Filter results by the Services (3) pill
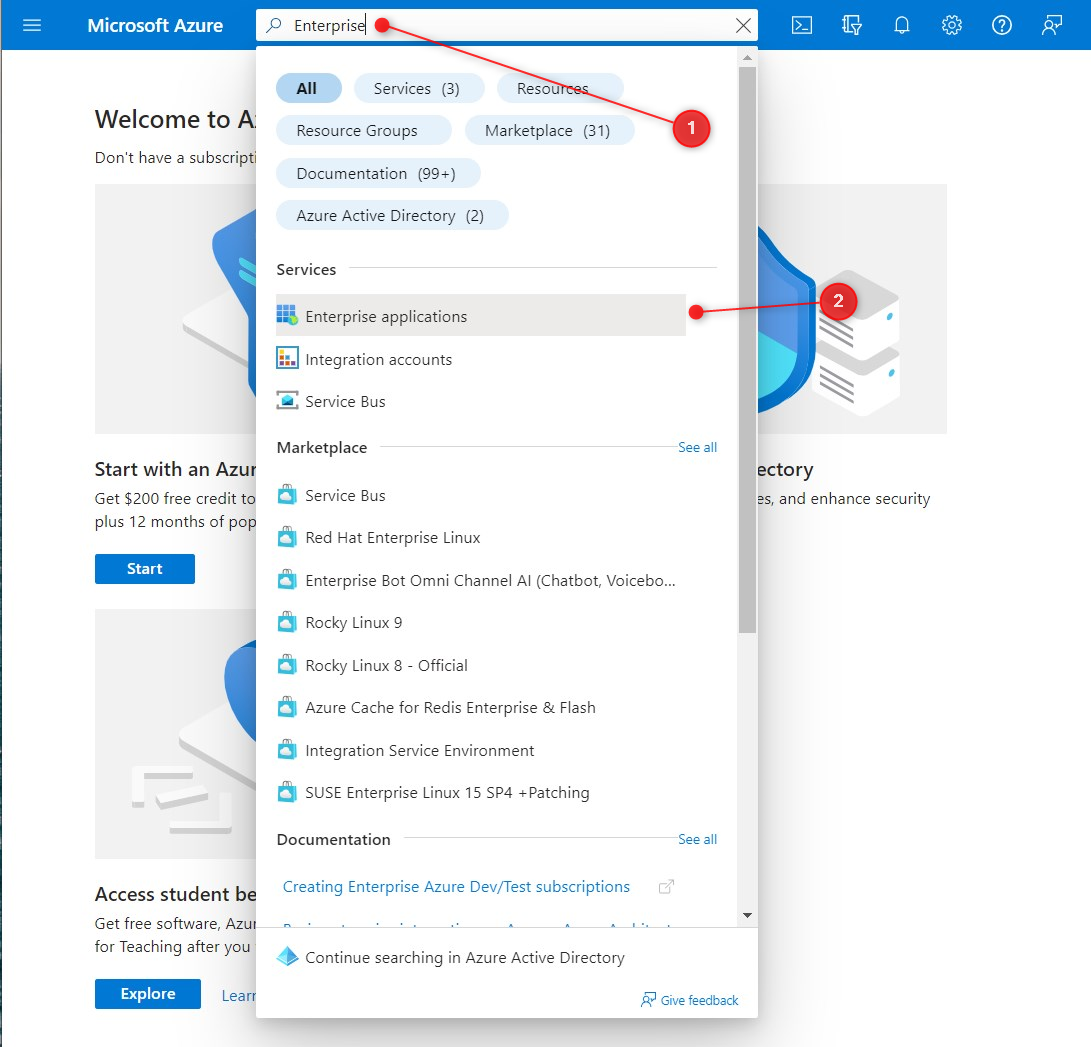 click(417, 88)
